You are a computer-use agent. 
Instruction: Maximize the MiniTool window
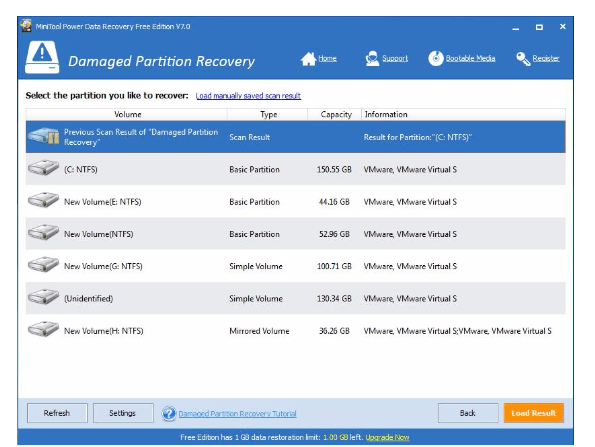(539, 27)
